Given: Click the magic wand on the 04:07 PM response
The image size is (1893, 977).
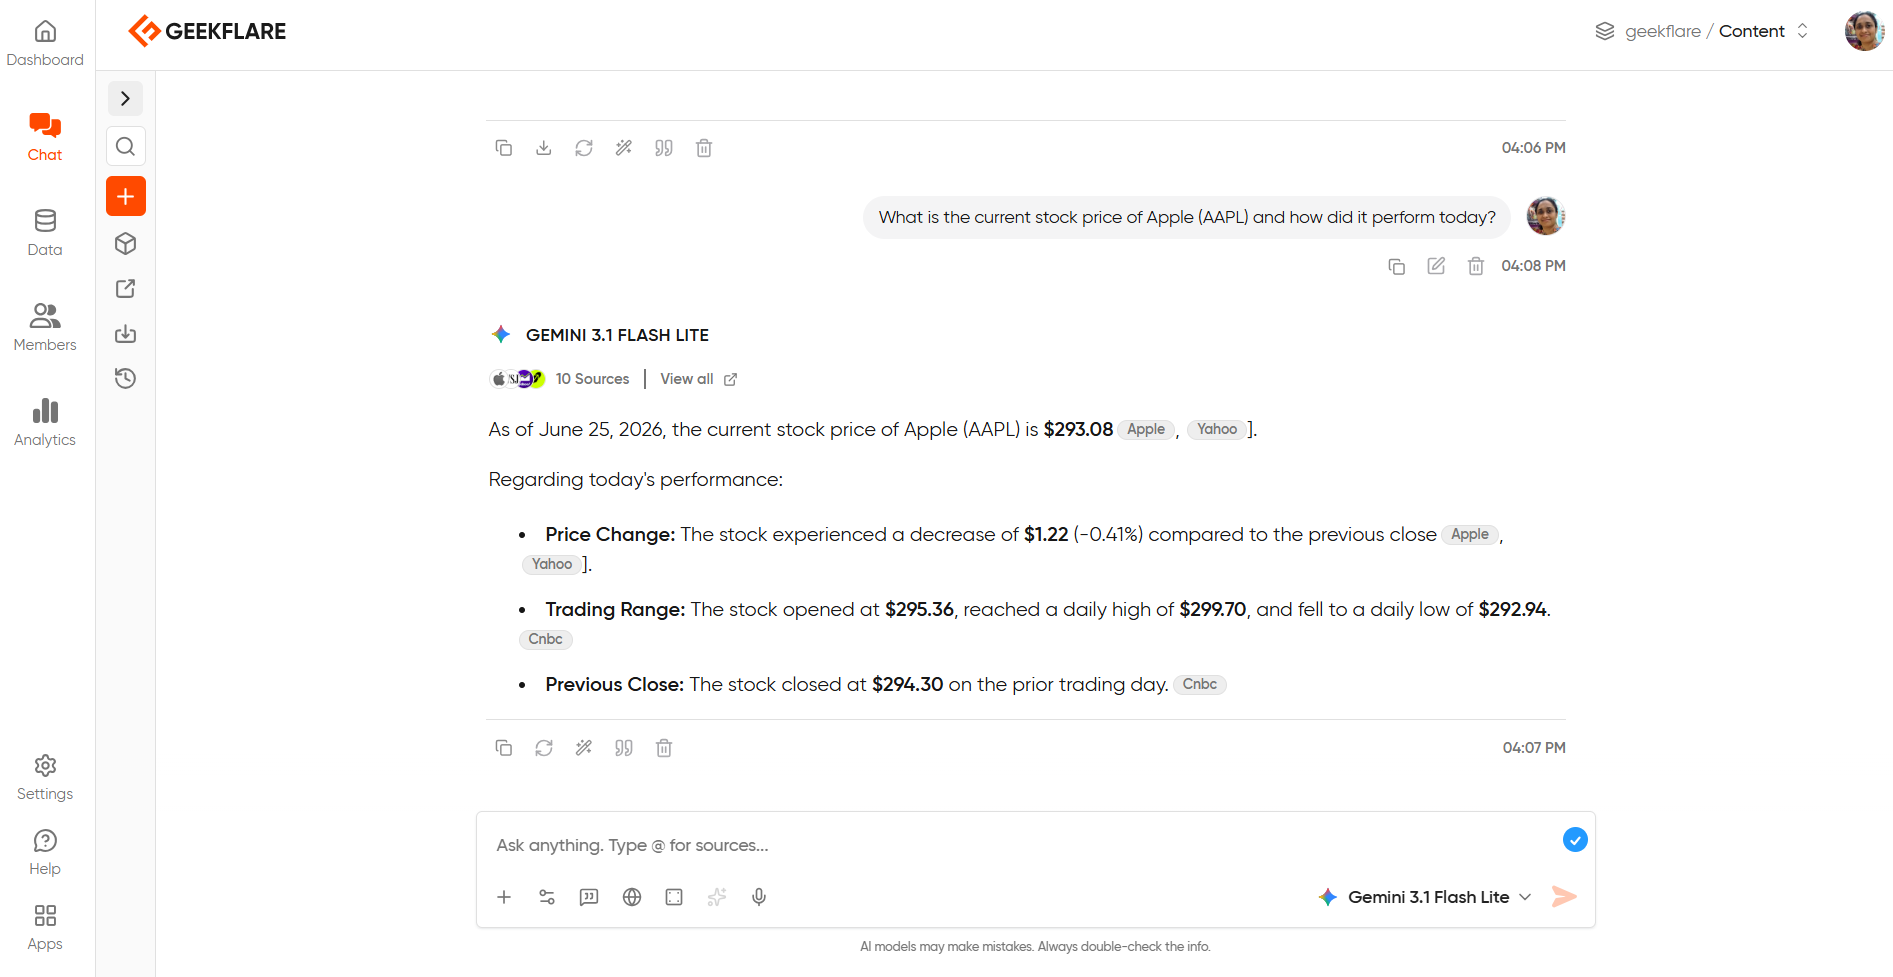Looking at the screenshot, I should pyautogui.click(x=584, y=748).
